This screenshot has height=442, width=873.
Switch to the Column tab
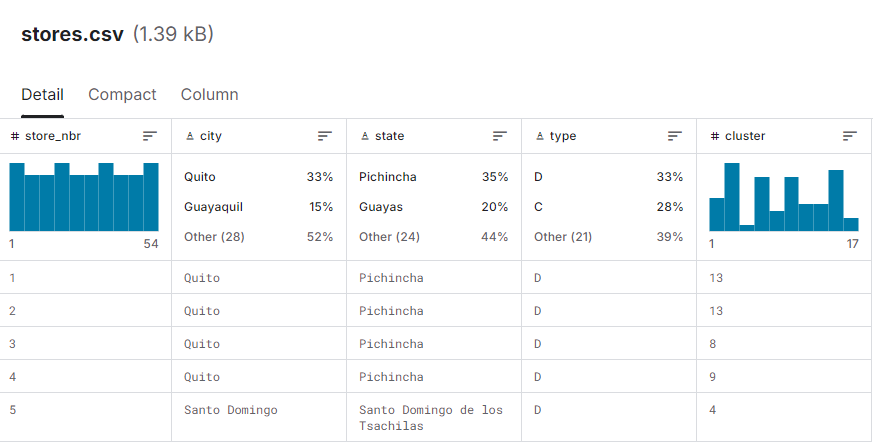pyautogui.click(x=209, y=95)
